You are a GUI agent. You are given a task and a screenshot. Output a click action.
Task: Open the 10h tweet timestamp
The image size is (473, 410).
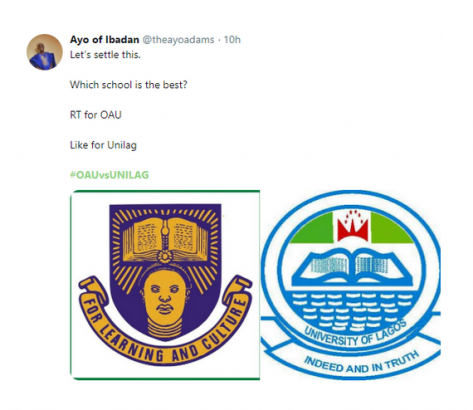pyautogui.click(x=232, y=40)
